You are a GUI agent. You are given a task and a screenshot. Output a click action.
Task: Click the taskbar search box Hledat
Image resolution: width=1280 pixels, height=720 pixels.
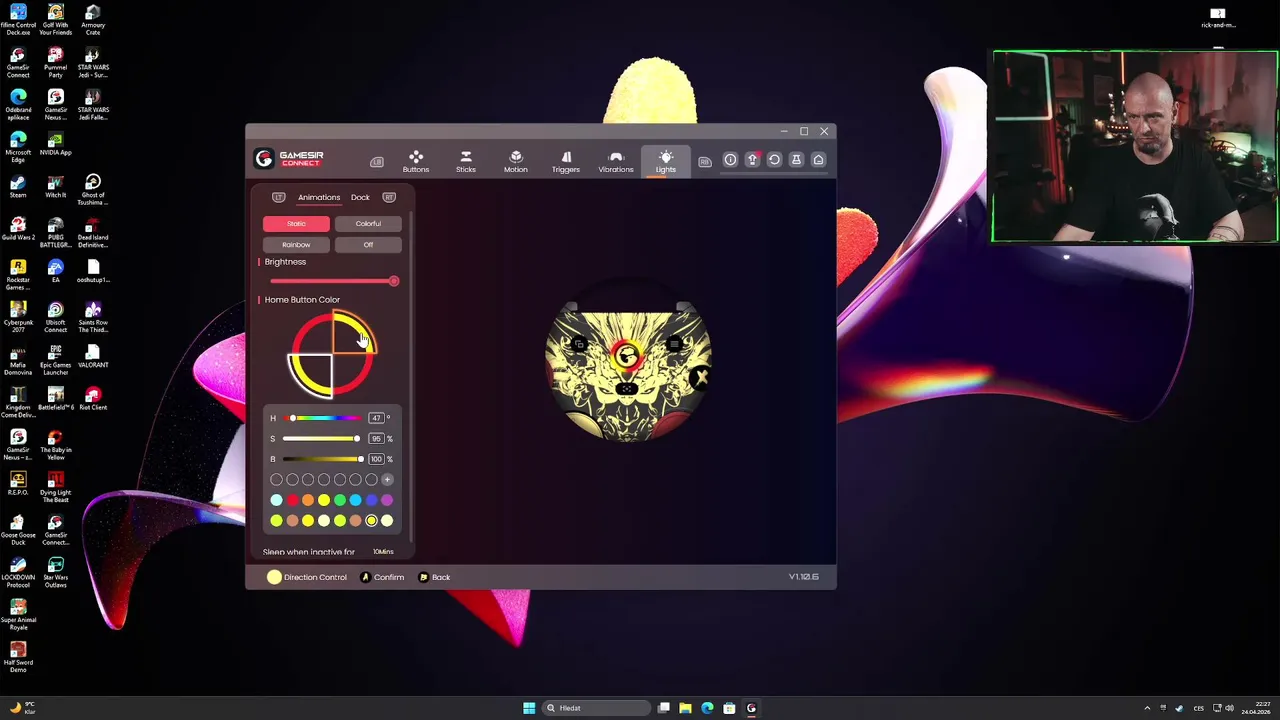point(597,708)
